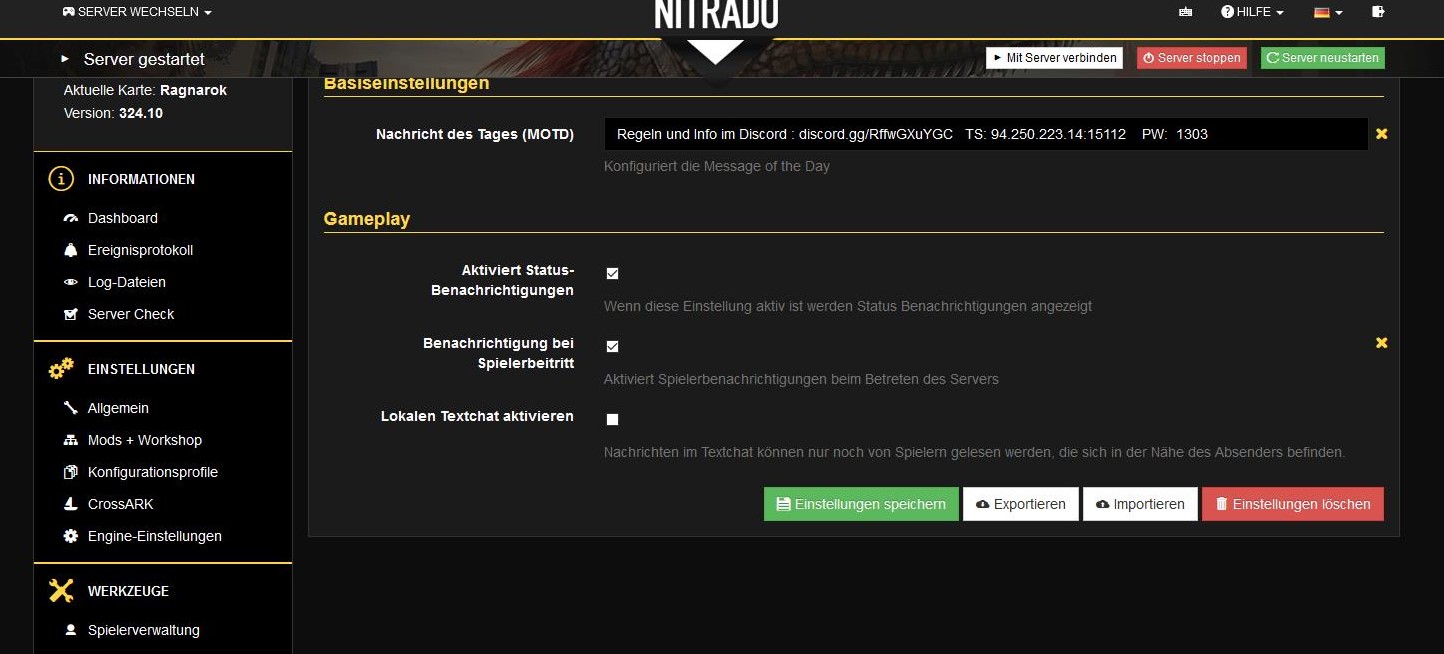Click Einstellungen speichern button
Screen dimensions: 1444x654
[x=861, y=504]
